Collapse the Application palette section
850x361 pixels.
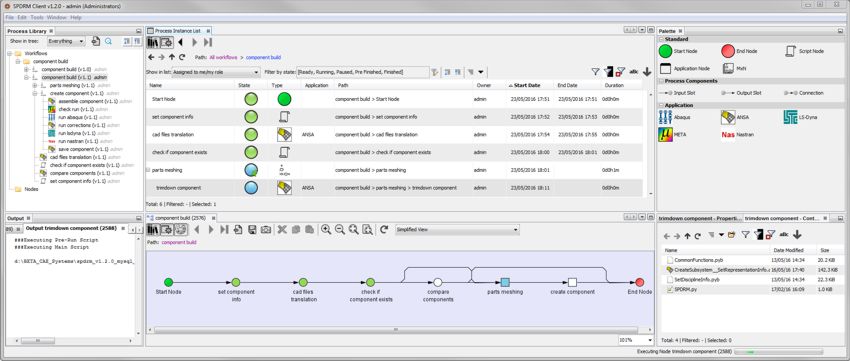(x=661, y=105)
